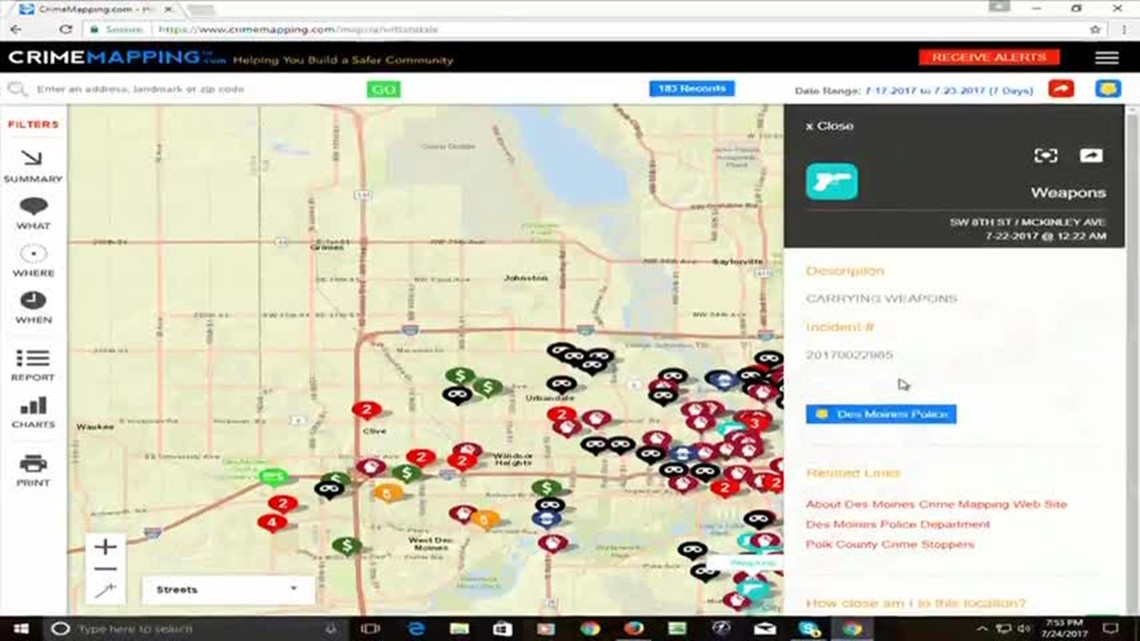Image resolution: width=1140 pixels, height=641 pixels.
Task: Click the green GO search button
Action: 383,89
